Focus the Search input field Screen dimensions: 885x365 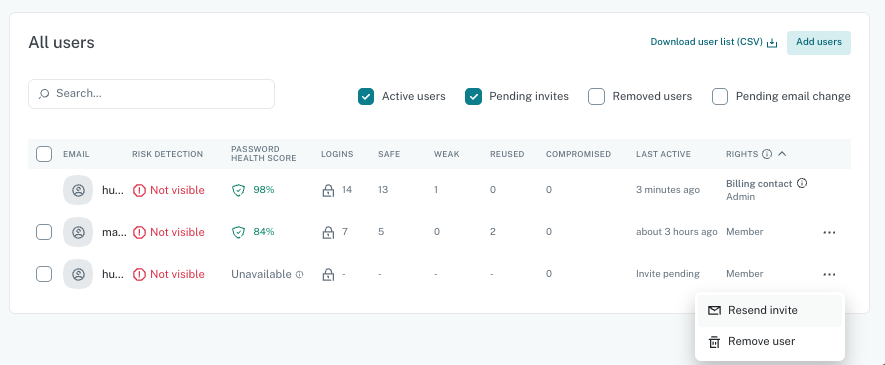151,94
